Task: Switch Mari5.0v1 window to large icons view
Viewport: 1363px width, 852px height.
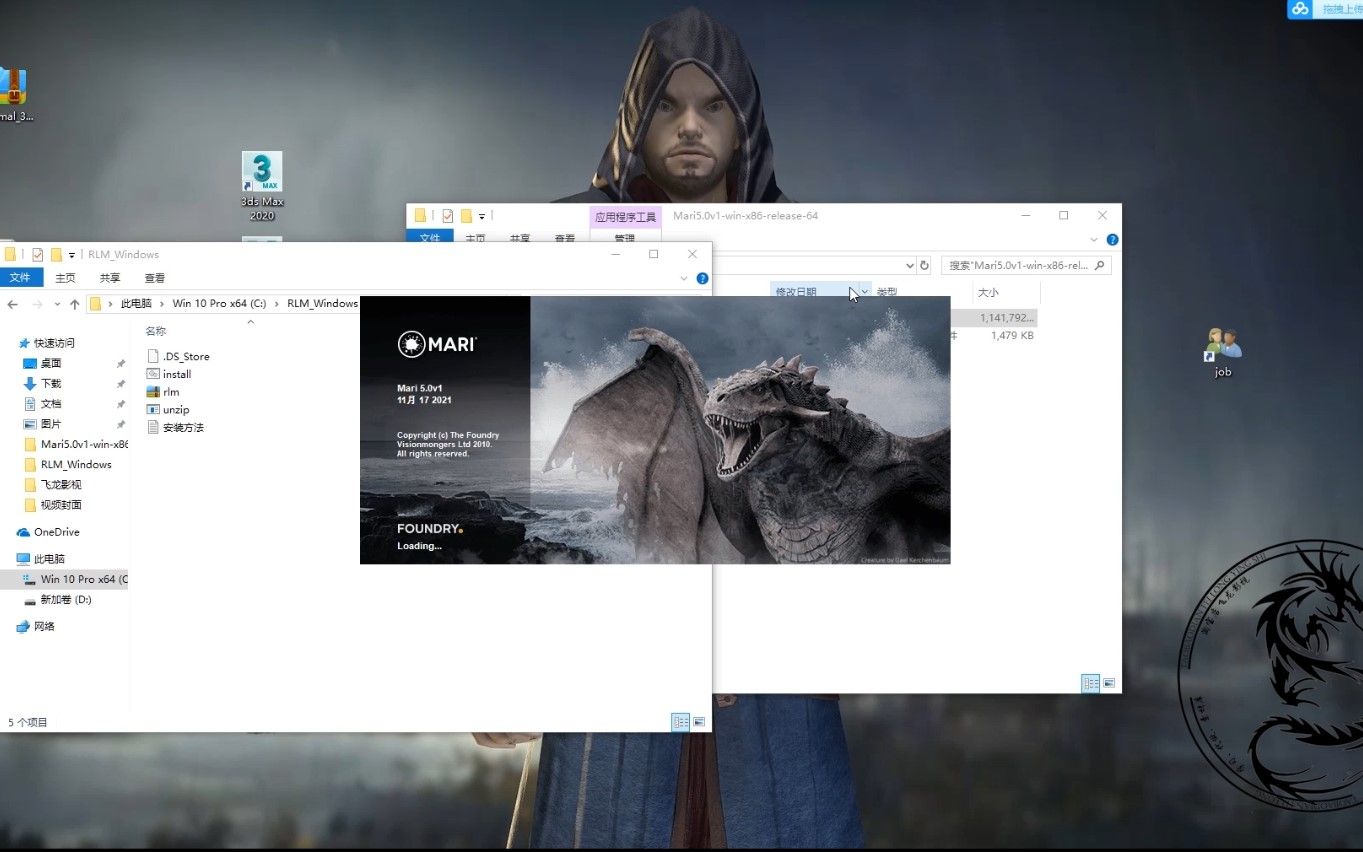Action: (1109, 683)
